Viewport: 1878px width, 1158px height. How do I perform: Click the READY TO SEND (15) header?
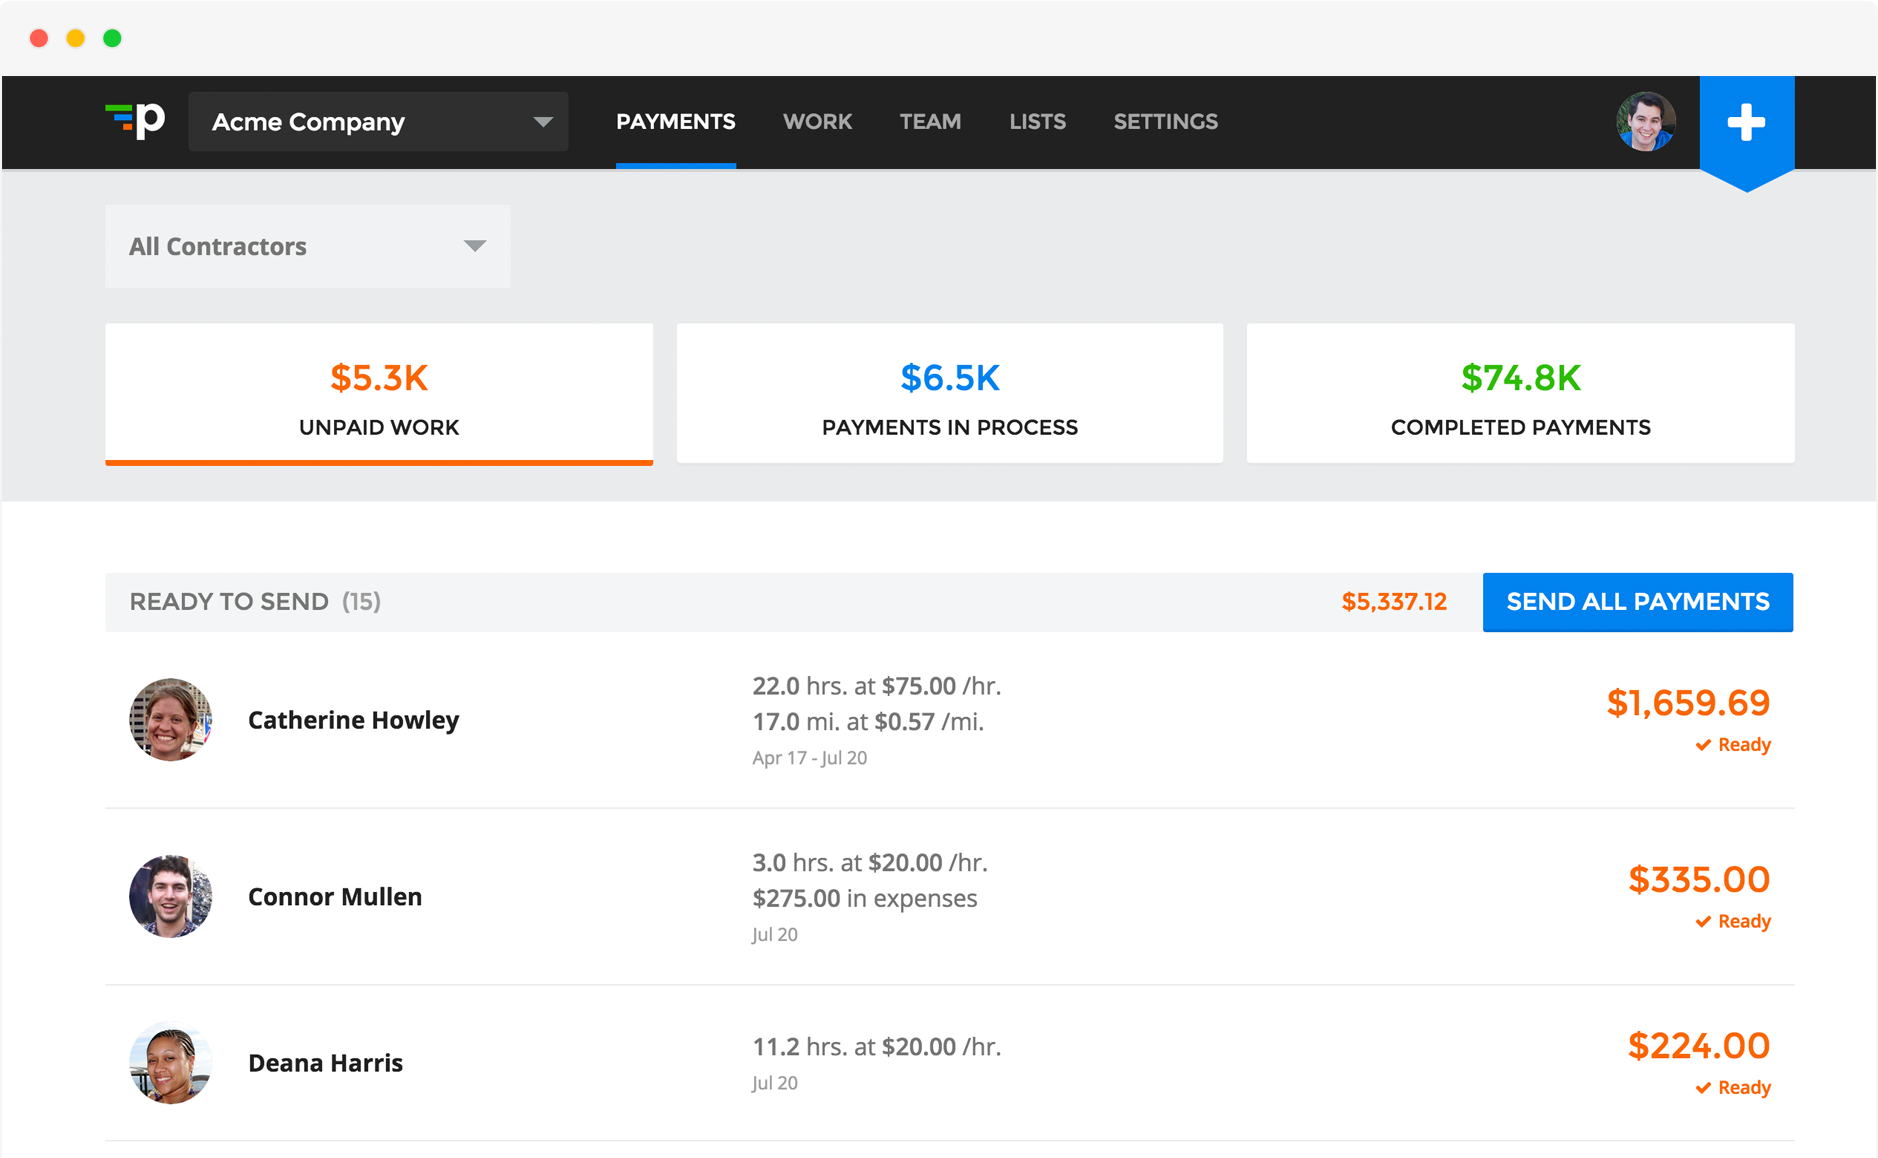click(255, 602)
